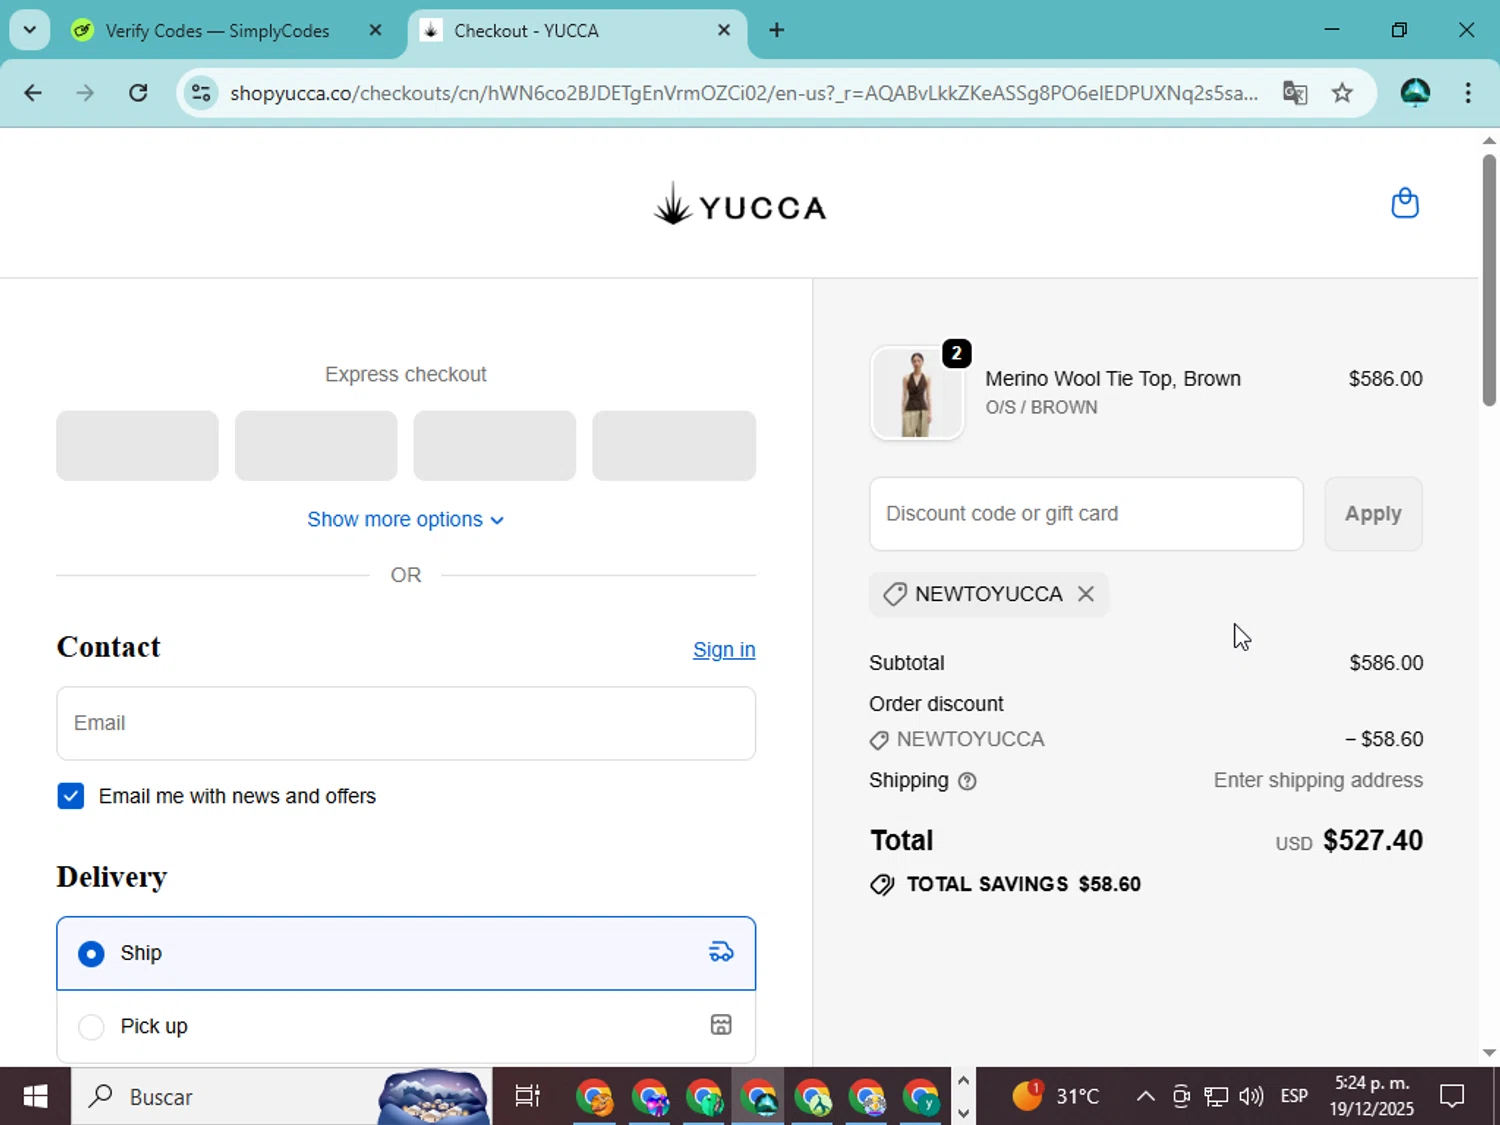Focus the Email input field
This screenshot has width=1500, height=1125.
tap(406, 723)
